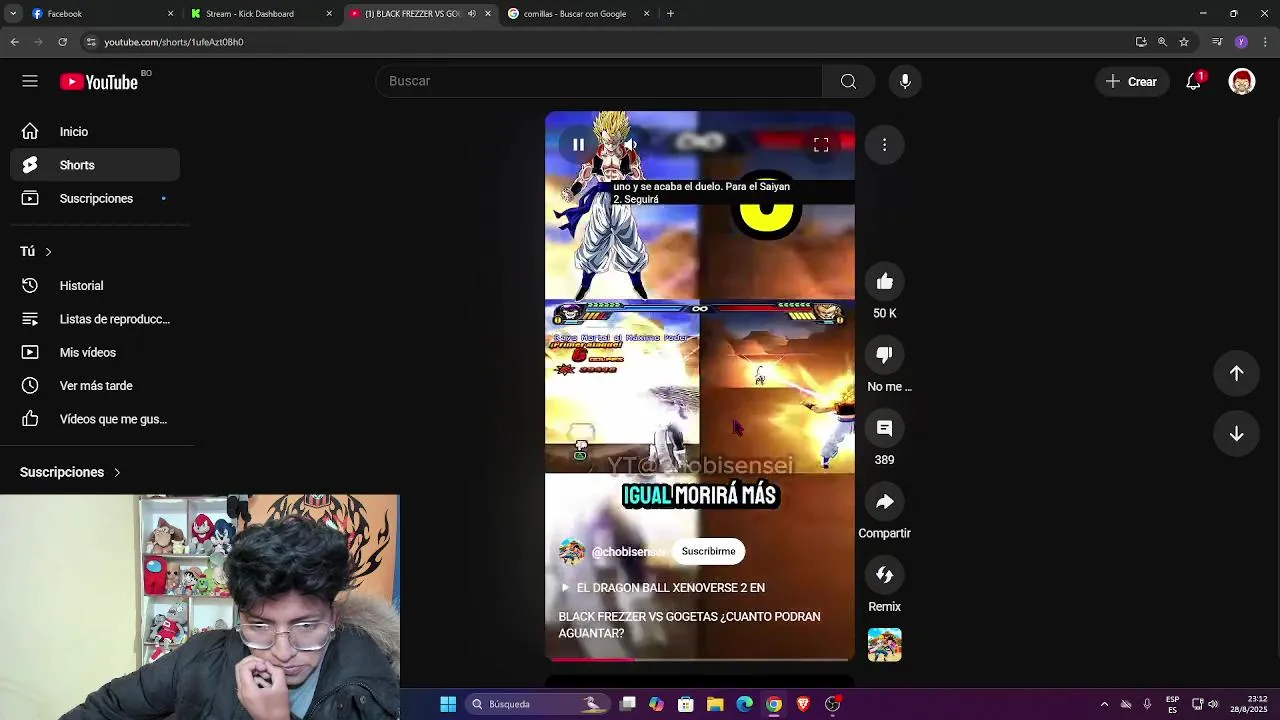The image size is (1280, 720).
Task: Expand the Tú section chevron
Action: (x=48, y=252)
